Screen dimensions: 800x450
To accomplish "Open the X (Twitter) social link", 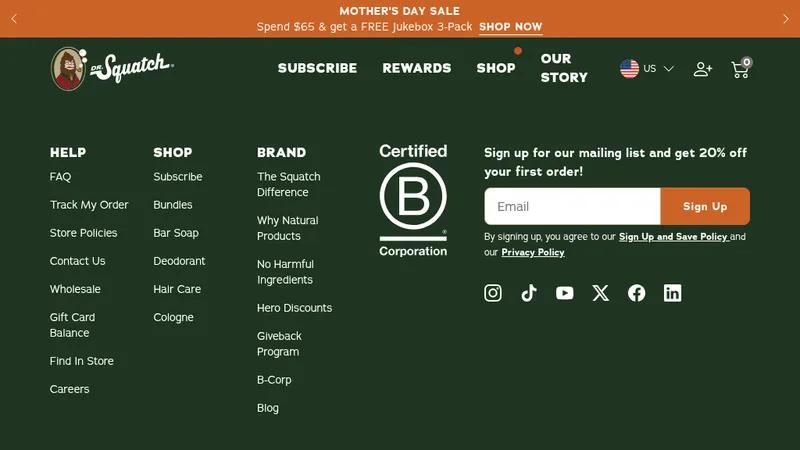I will 601,293.
